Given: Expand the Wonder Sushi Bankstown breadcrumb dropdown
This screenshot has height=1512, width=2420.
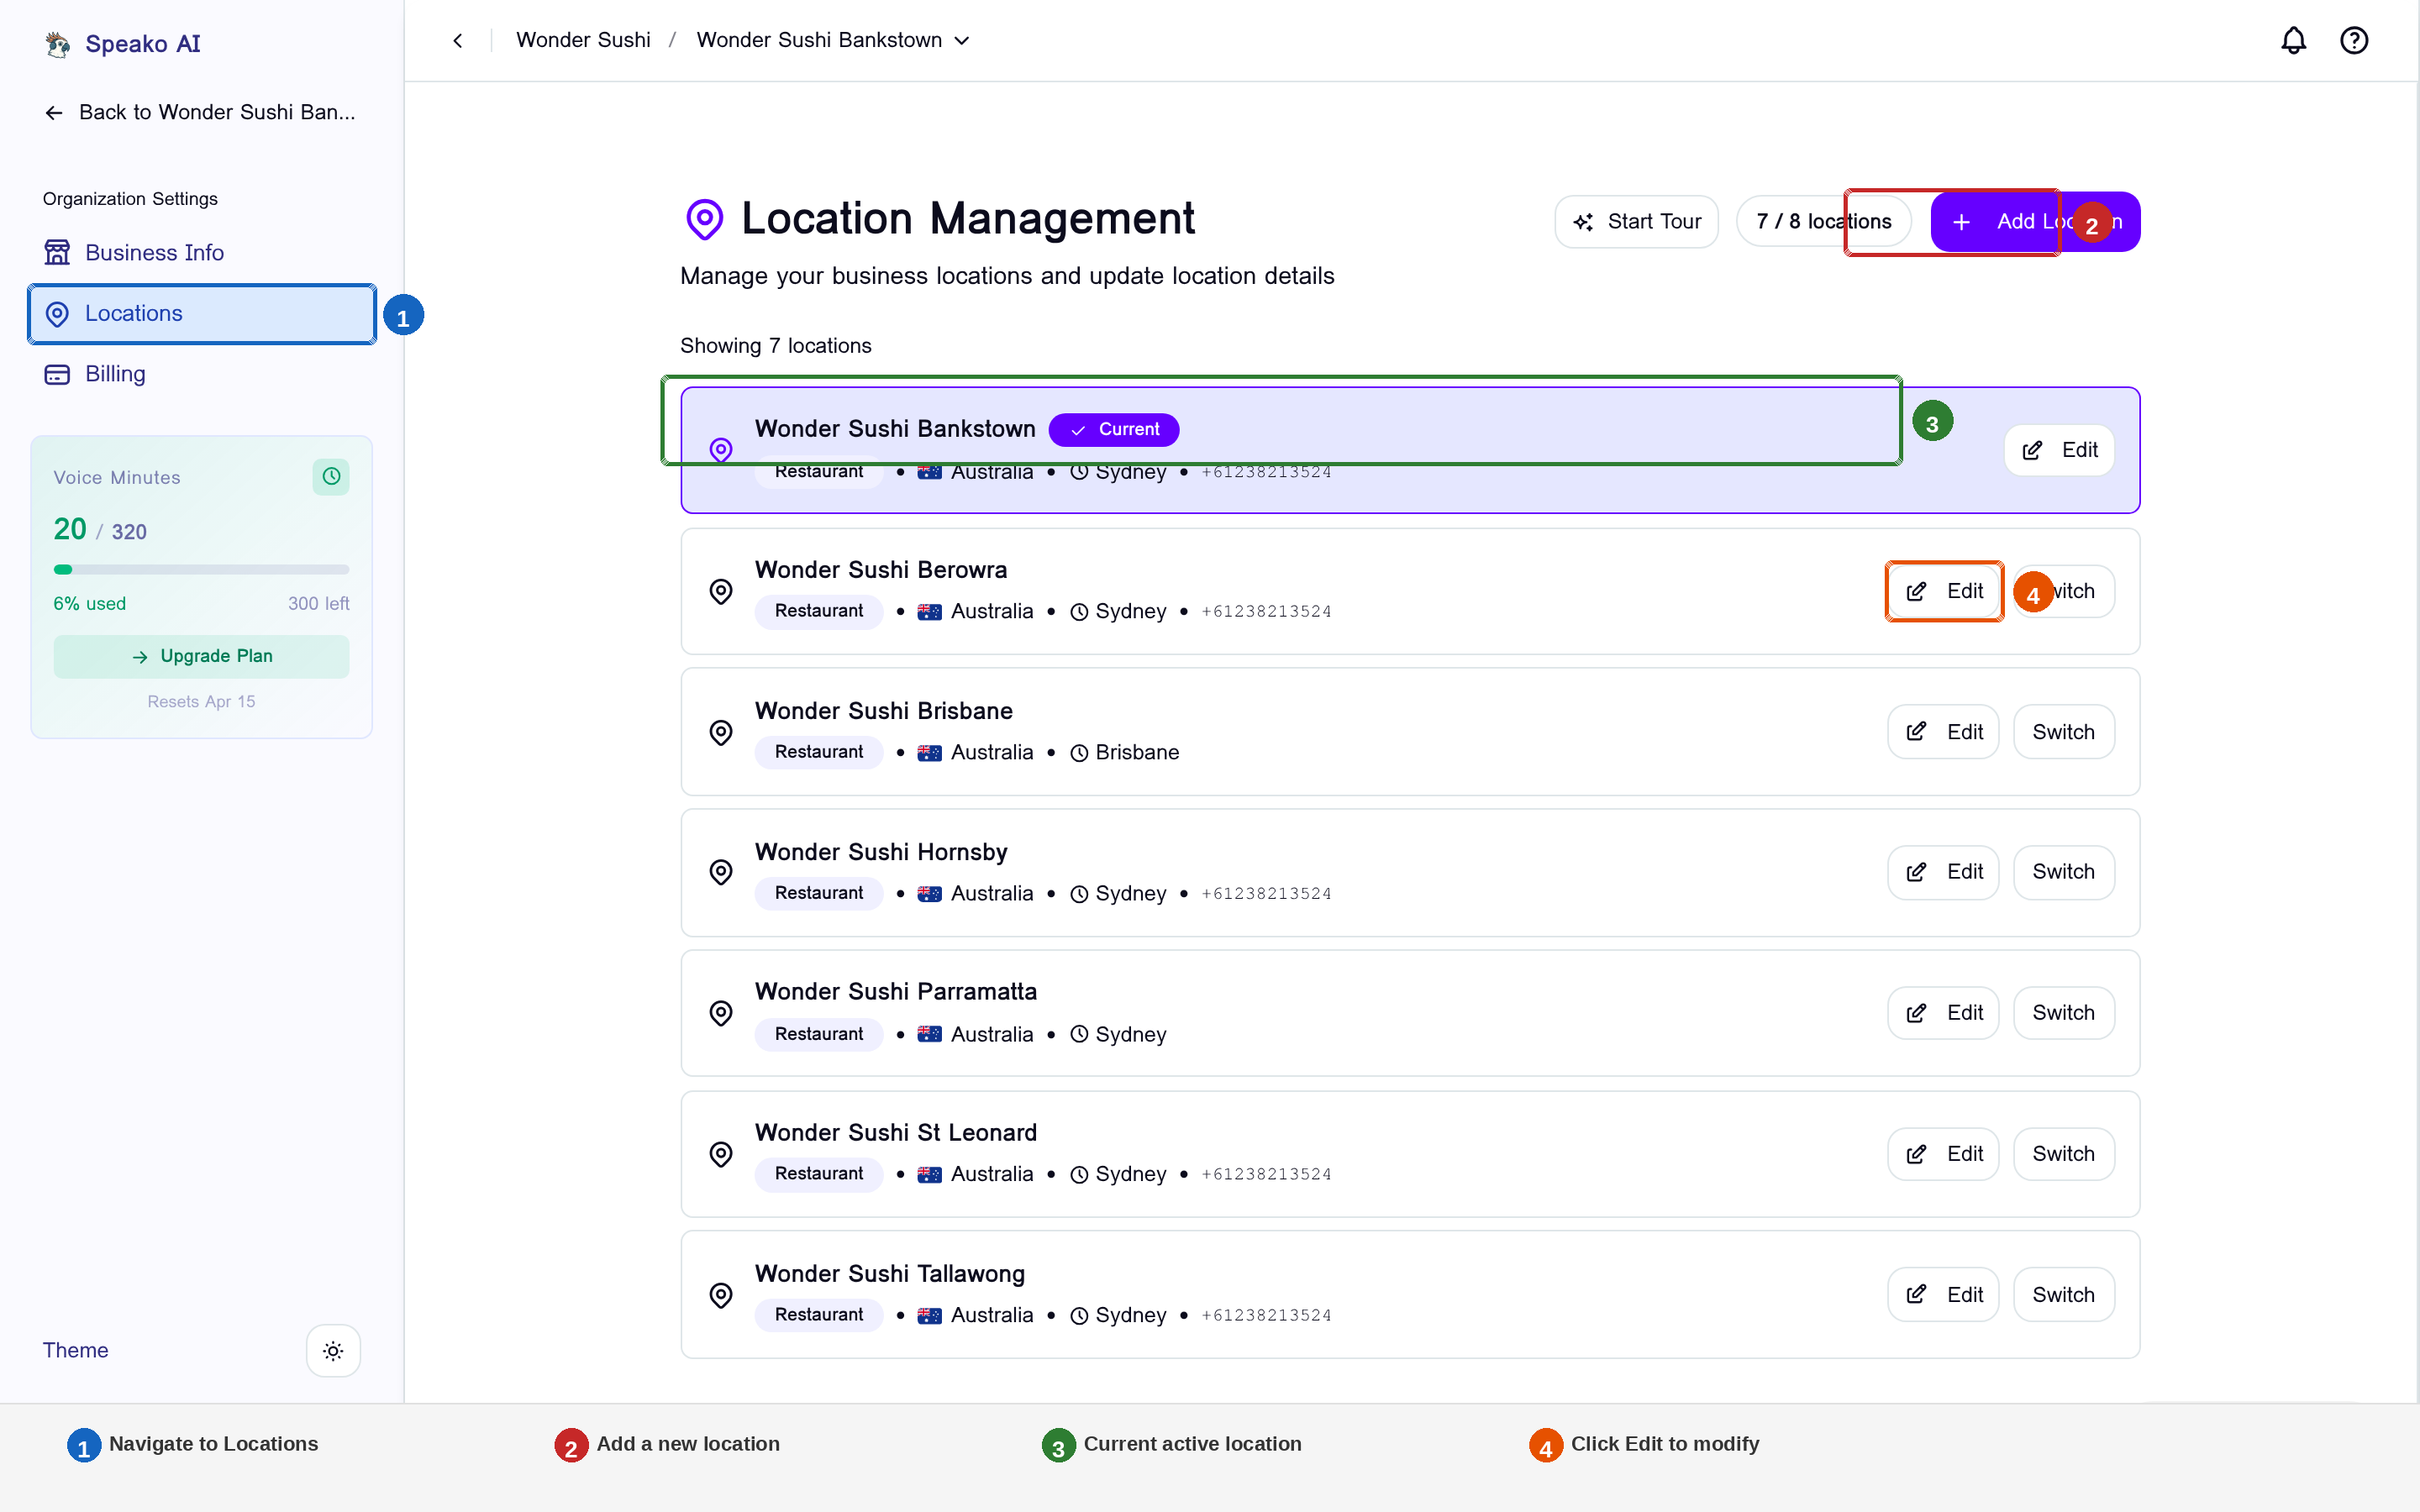Looking at the screenshot, I should [962, 40].
